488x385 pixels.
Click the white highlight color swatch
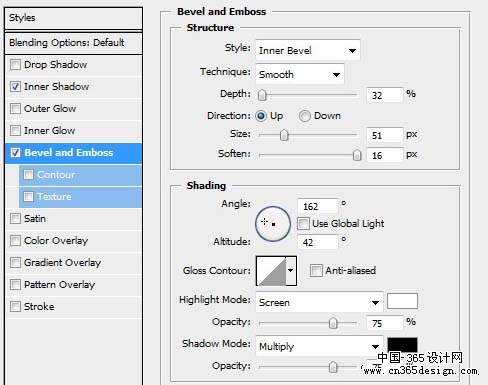[402, 301]
